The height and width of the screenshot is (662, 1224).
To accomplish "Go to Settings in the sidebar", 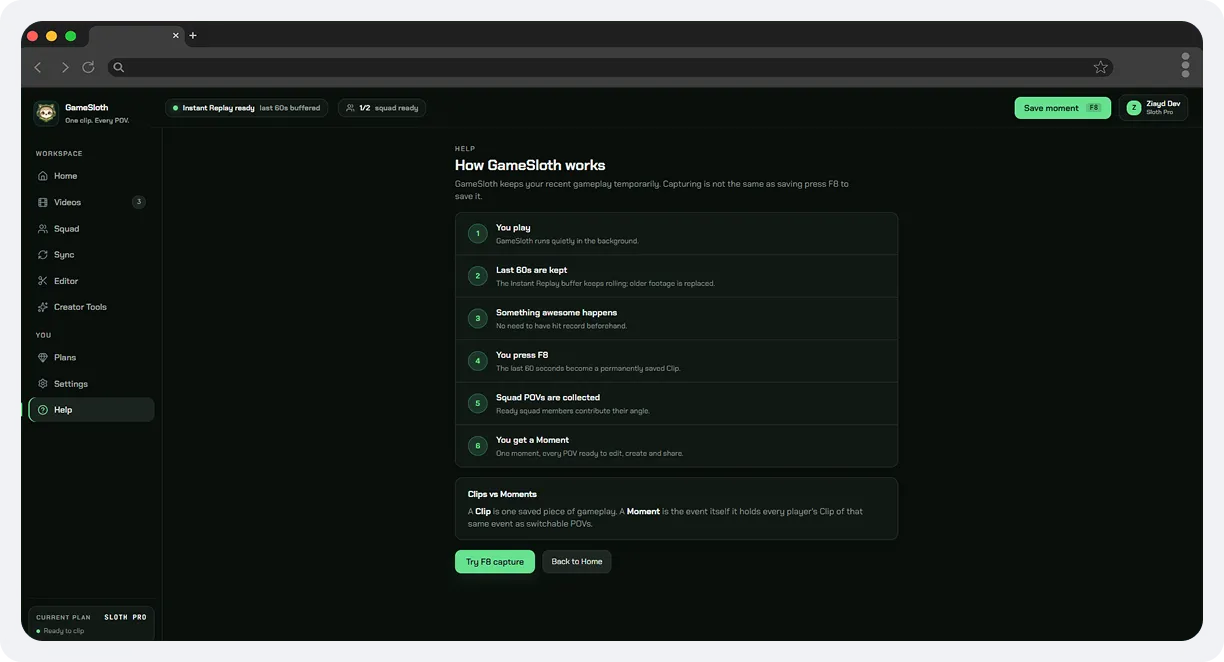I will click(x=91, y=384).
